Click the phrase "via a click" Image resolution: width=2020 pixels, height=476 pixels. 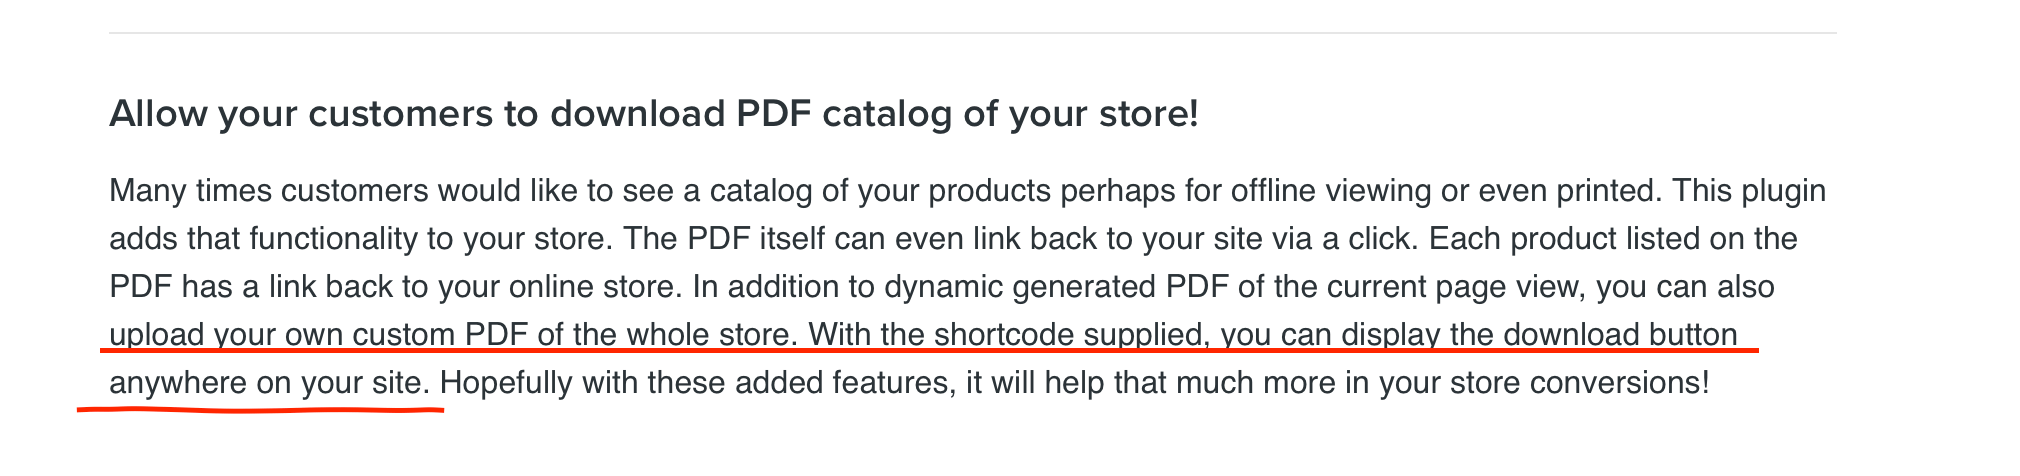coord(1348,238)
